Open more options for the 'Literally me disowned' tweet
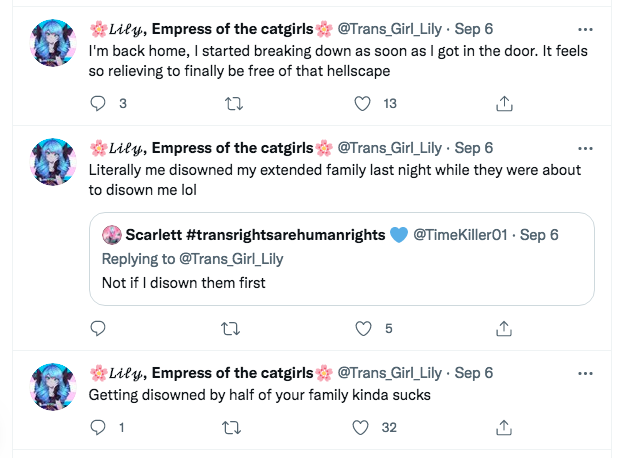 tap(585, 149)
